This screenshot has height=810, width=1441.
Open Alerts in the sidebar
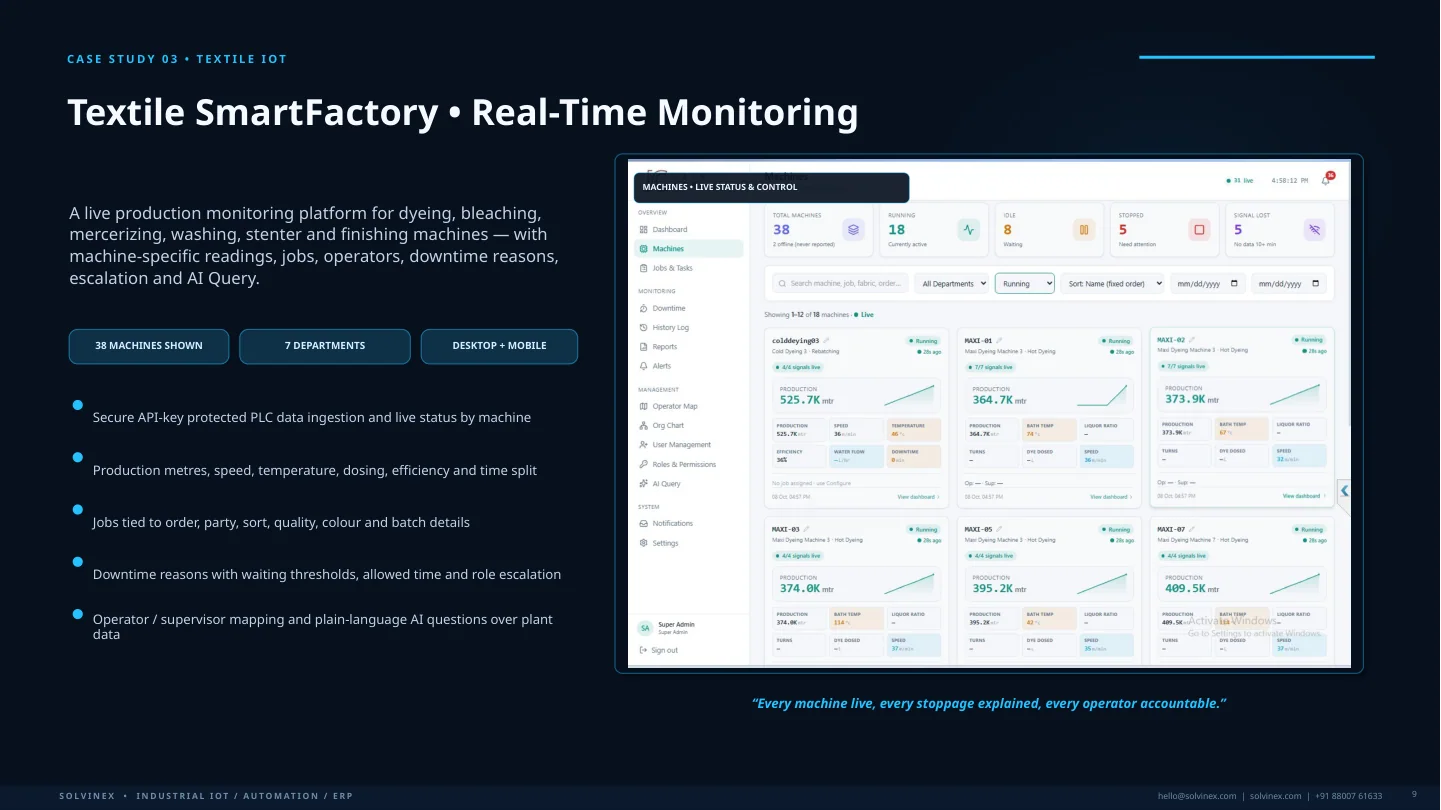pyautogui.click(x=690, y=366)
